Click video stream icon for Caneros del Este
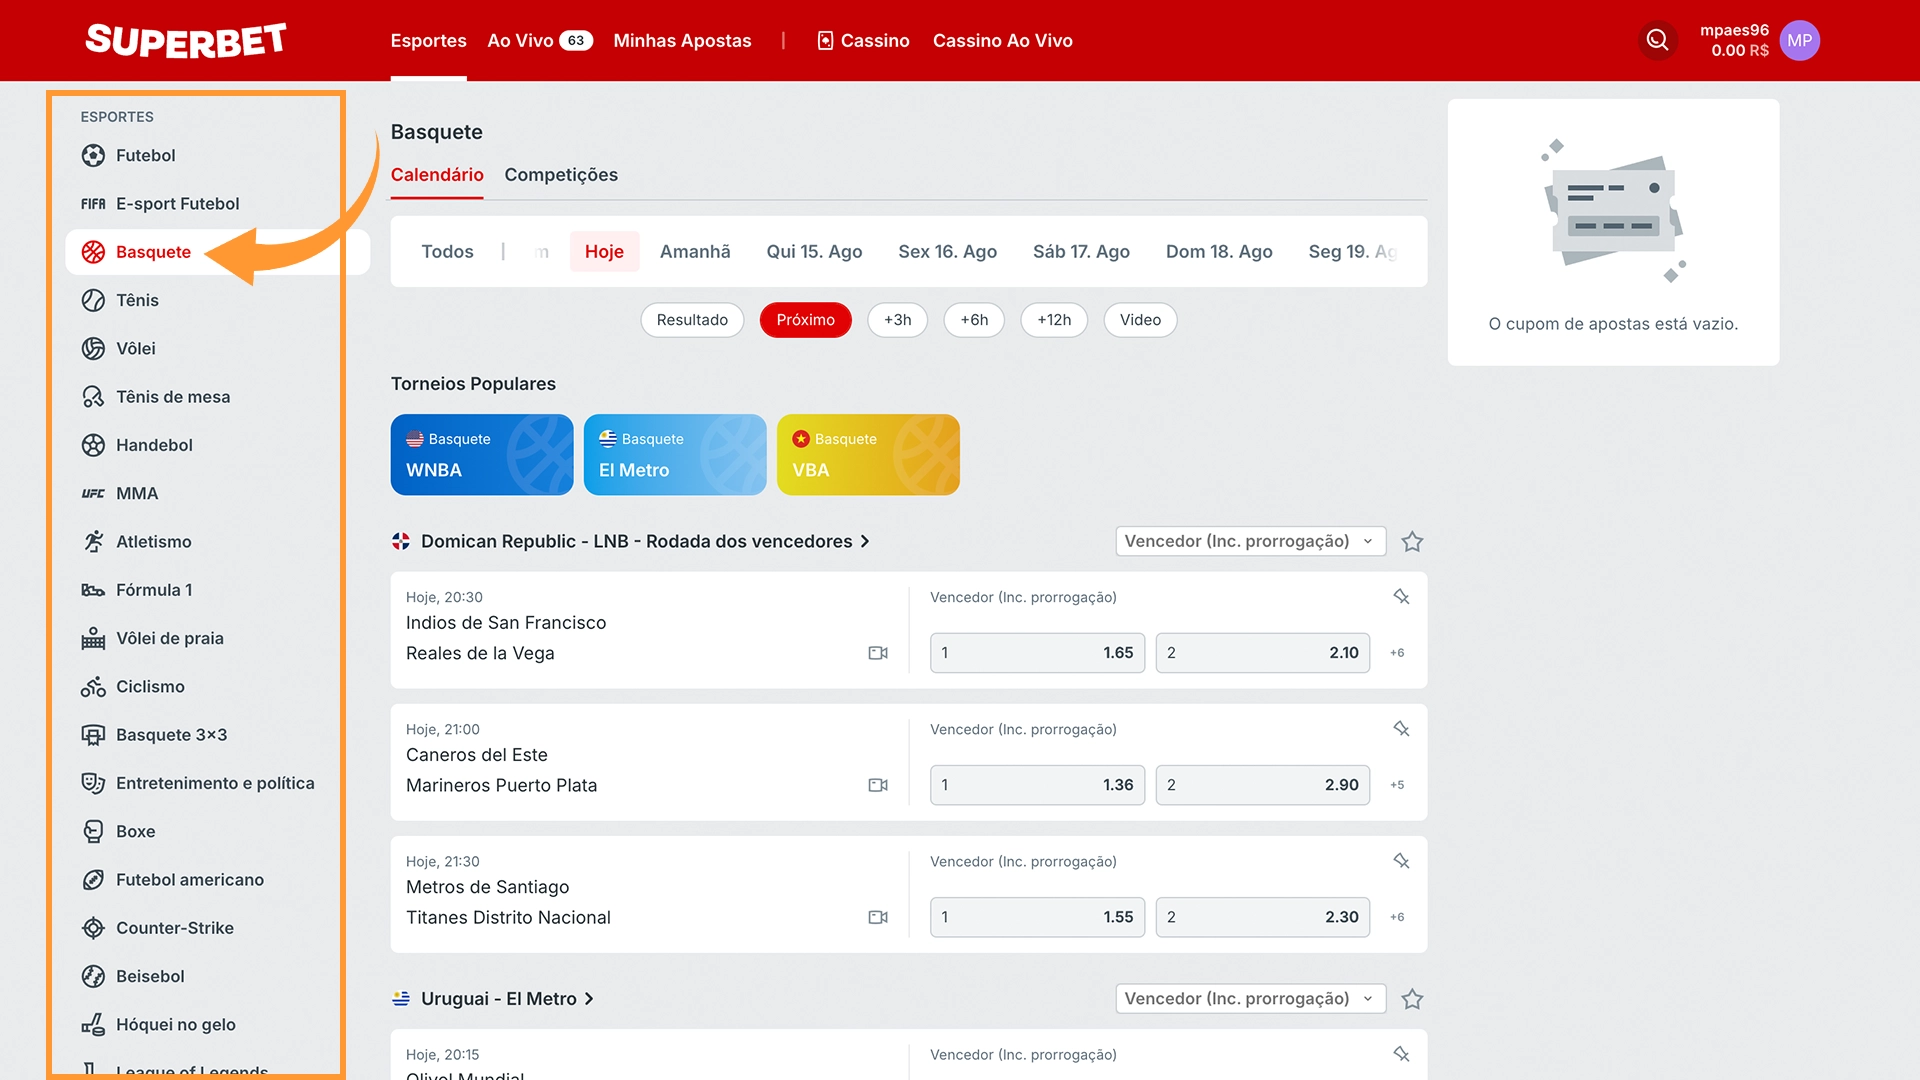The image size is (1920, 1080). tap(878, 785)
